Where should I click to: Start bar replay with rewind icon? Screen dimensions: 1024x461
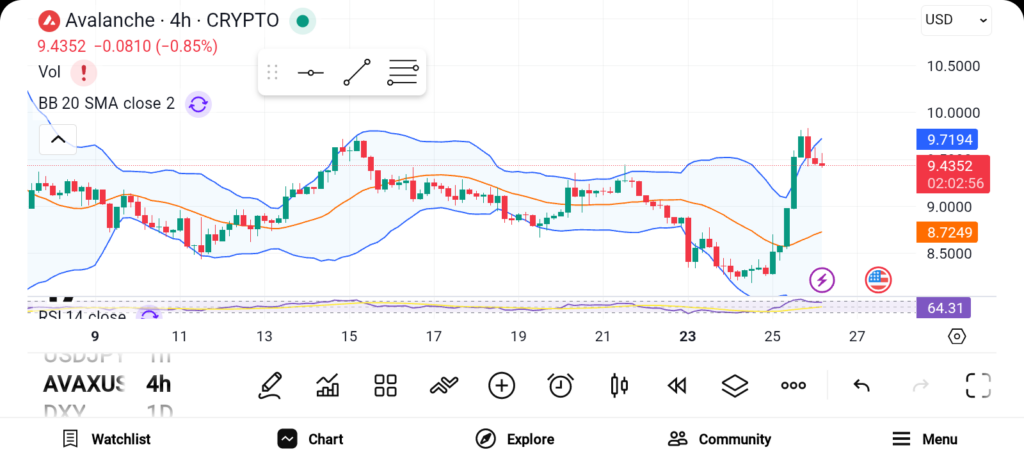coord(677,385)
